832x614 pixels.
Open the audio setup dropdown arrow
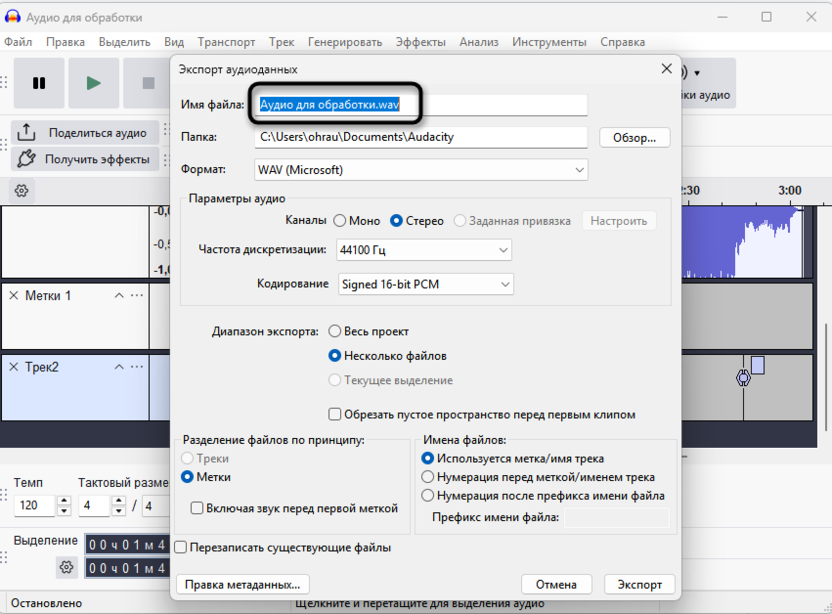pyautogui.click(x=697, y=73)
